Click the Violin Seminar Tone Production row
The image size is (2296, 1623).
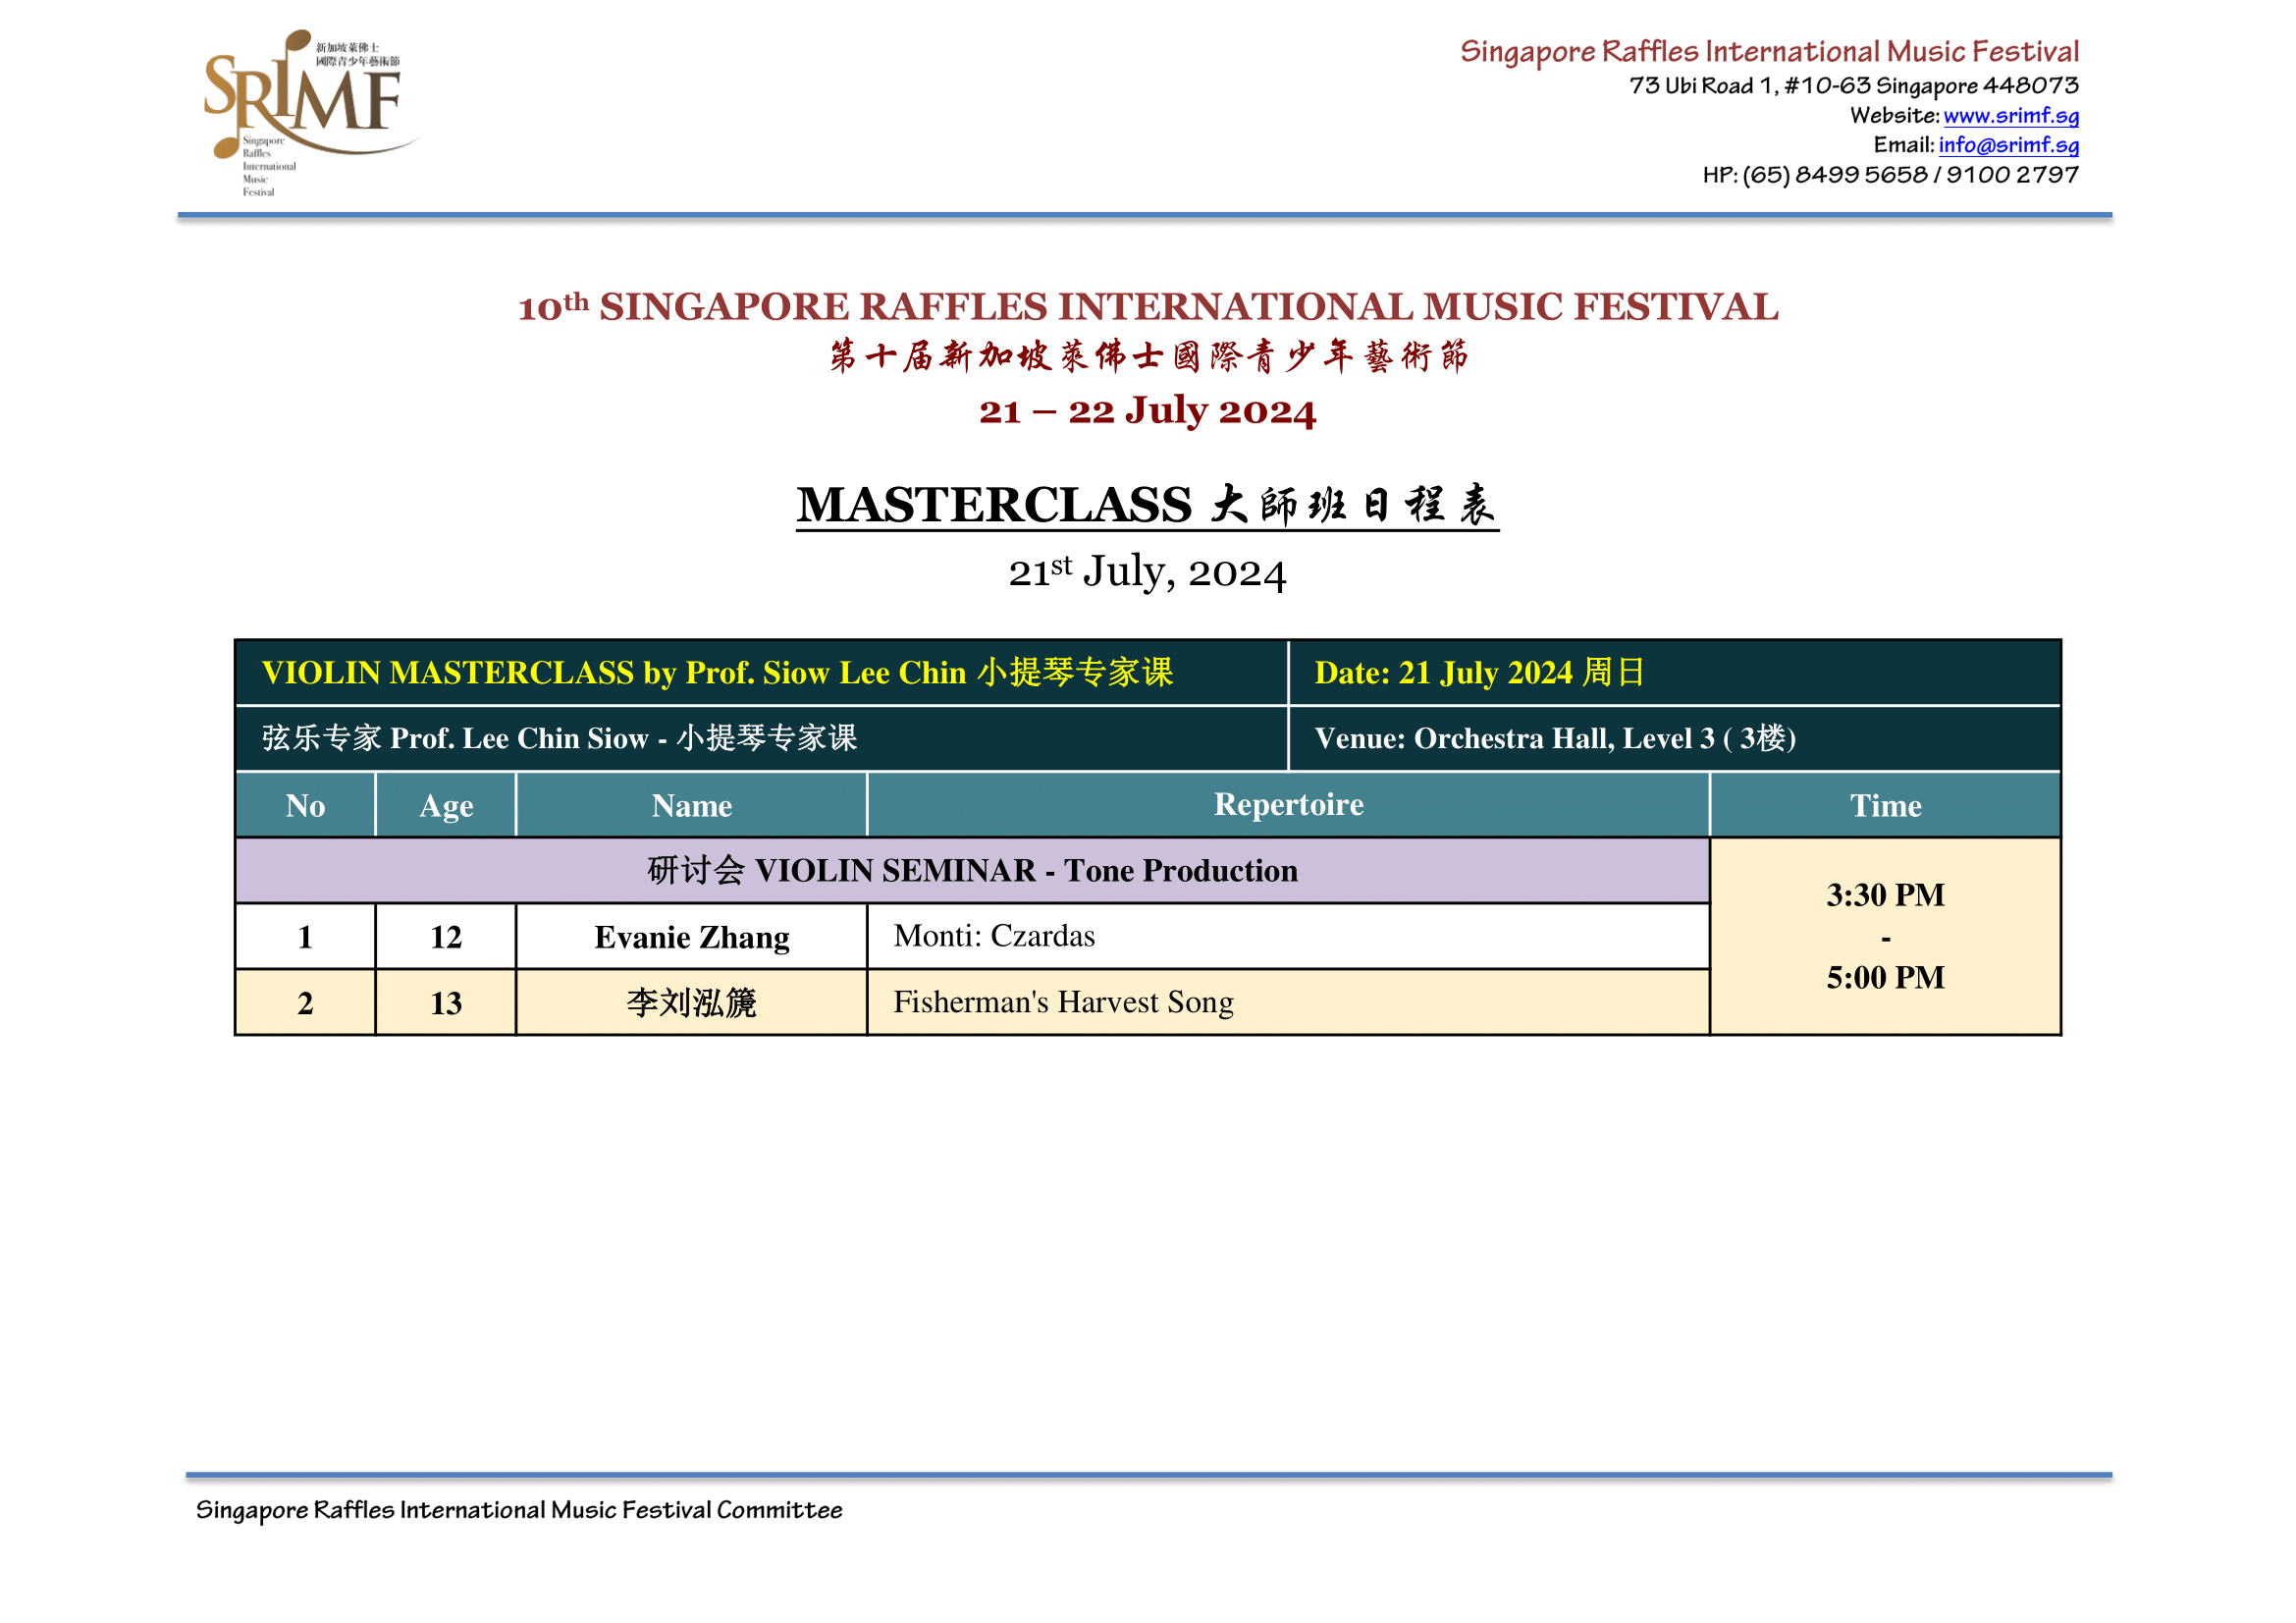click(x=971, y=871)
